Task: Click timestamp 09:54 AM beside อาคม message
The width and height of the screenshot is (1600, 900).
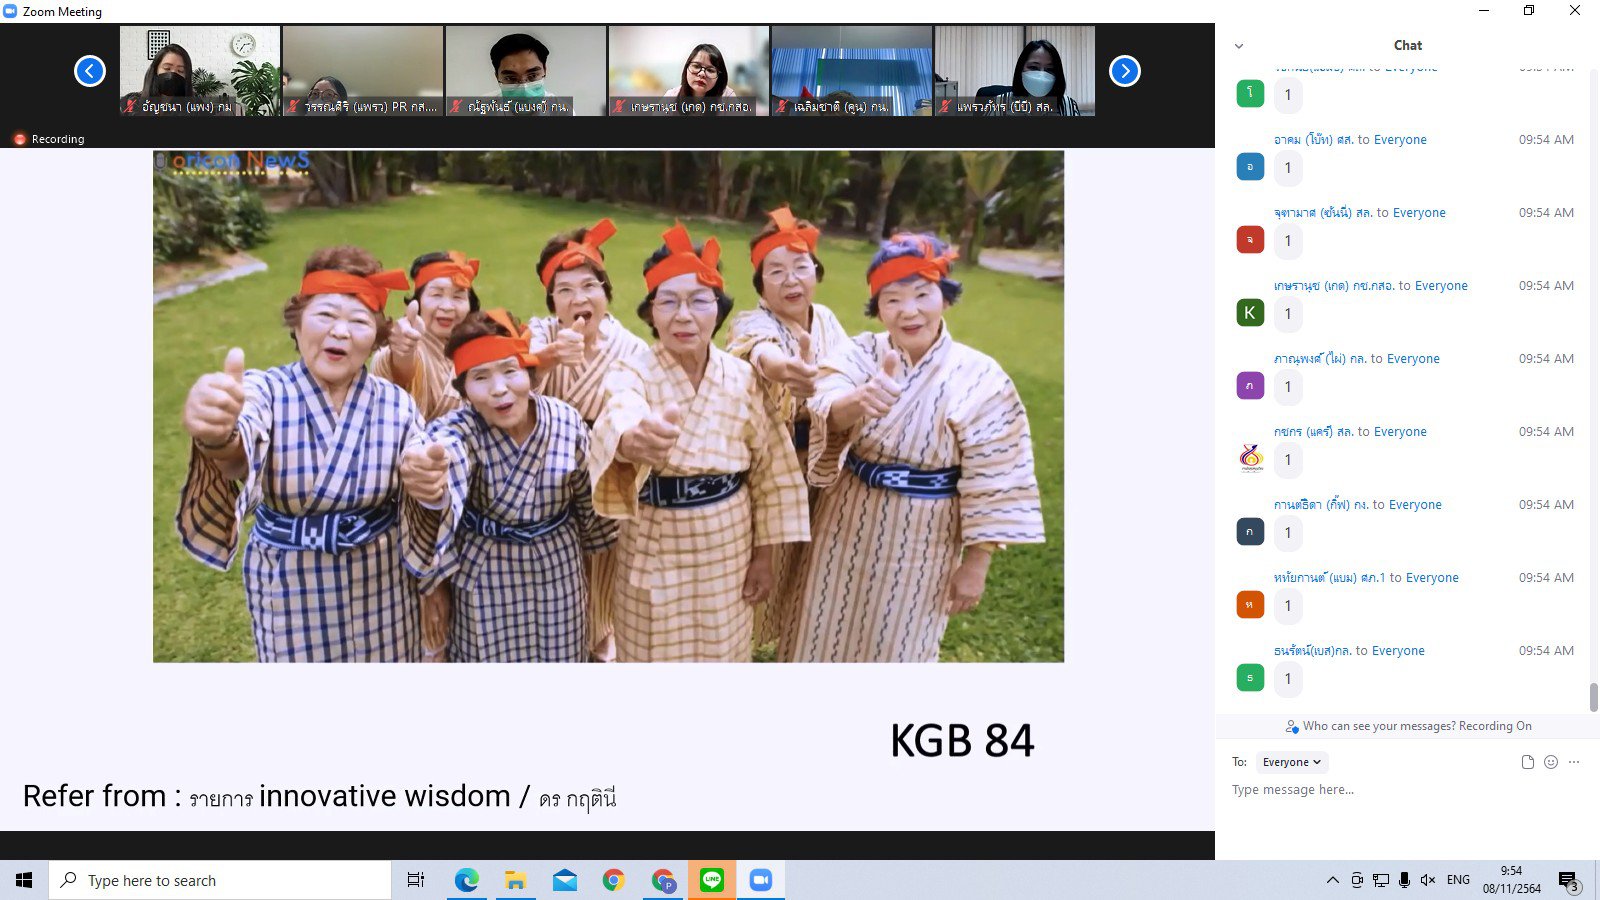Action: (x=1546, y=140)
